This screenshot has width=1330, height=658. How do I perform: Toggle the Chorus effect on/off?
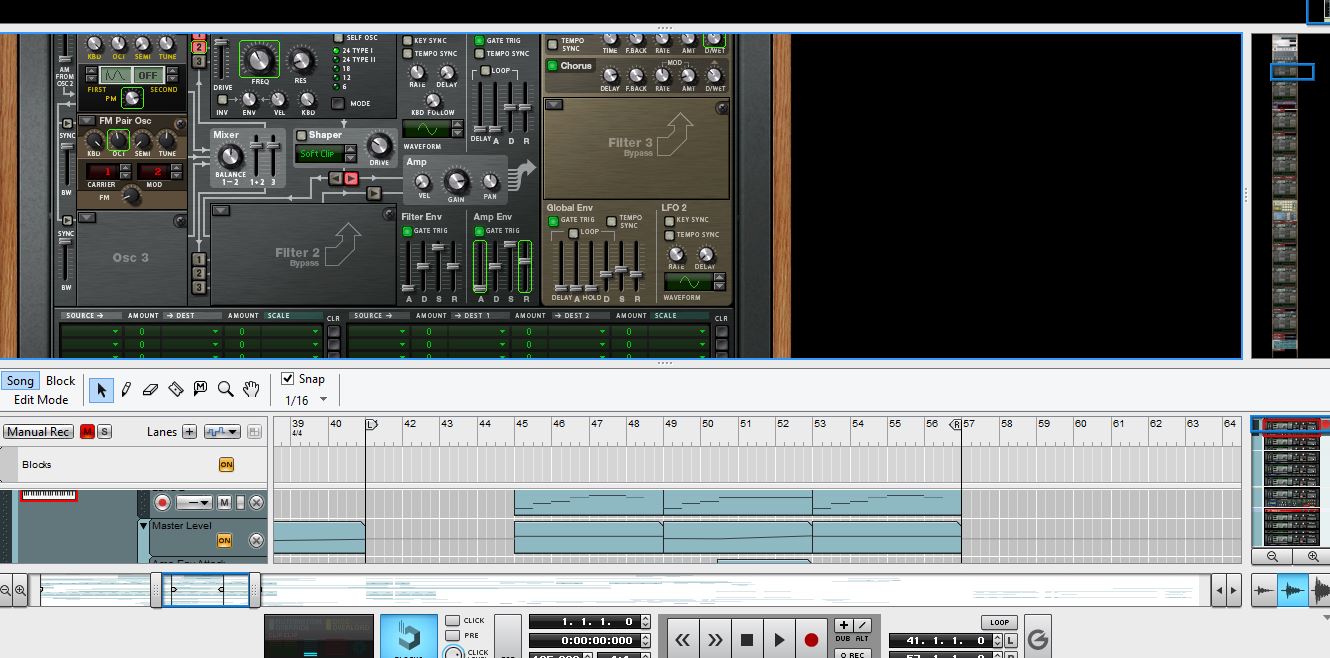point(552,66)
